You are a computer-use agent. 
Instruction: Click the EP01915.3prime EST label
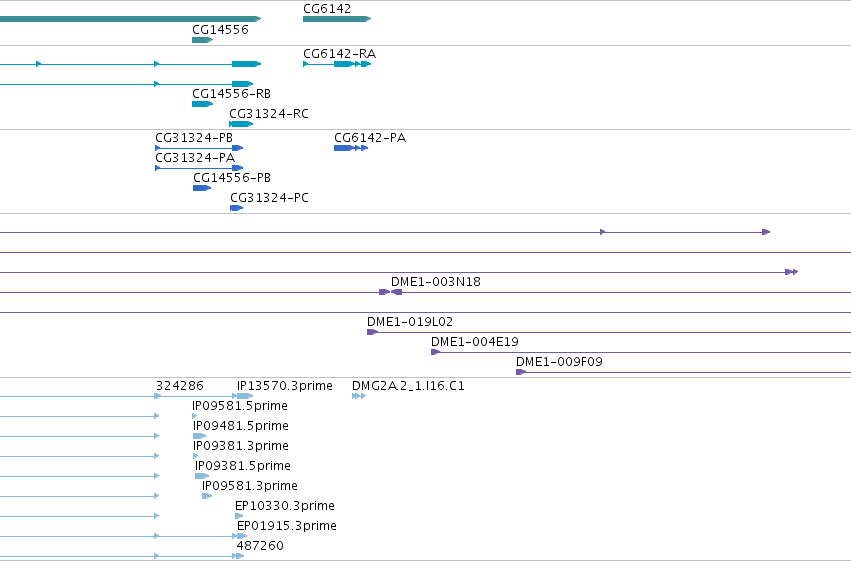pos(287,525)
